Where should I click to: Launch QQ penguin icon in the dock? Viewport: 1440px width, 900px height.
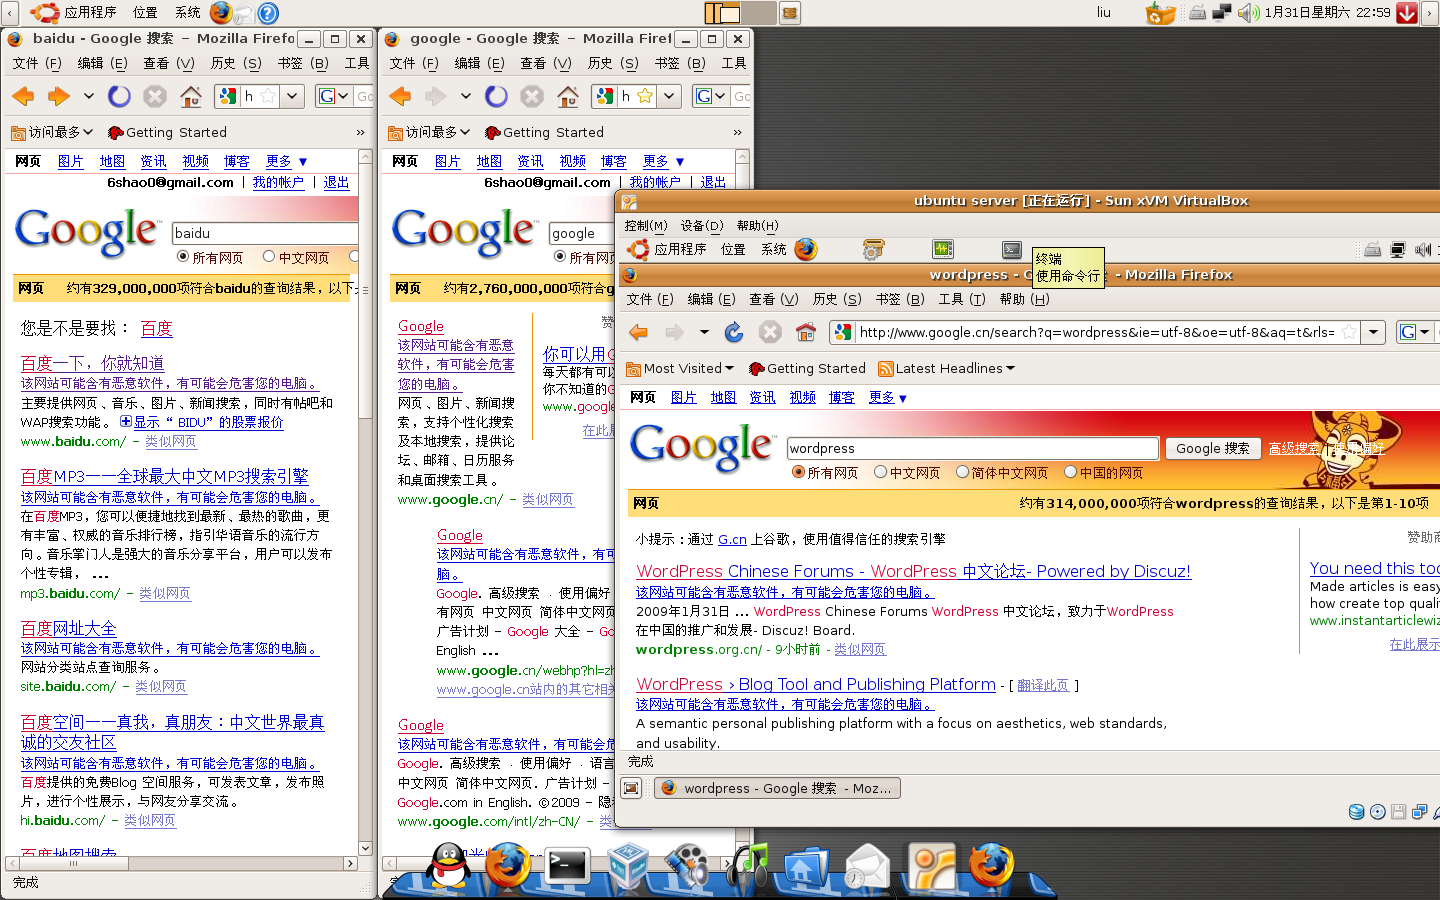[x=448, y=865]
